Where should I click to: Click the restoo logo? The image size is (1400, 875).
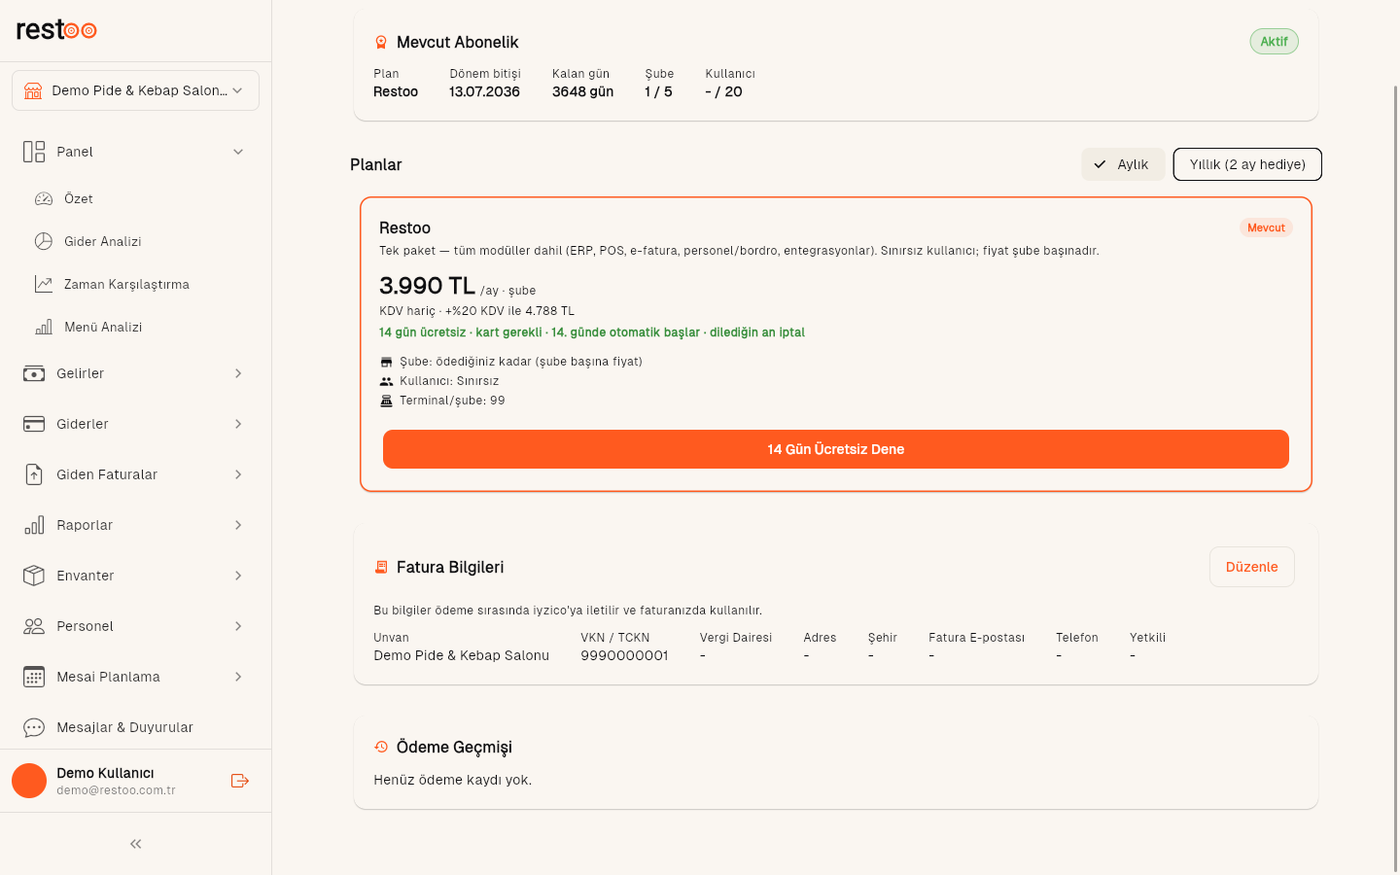57,30
